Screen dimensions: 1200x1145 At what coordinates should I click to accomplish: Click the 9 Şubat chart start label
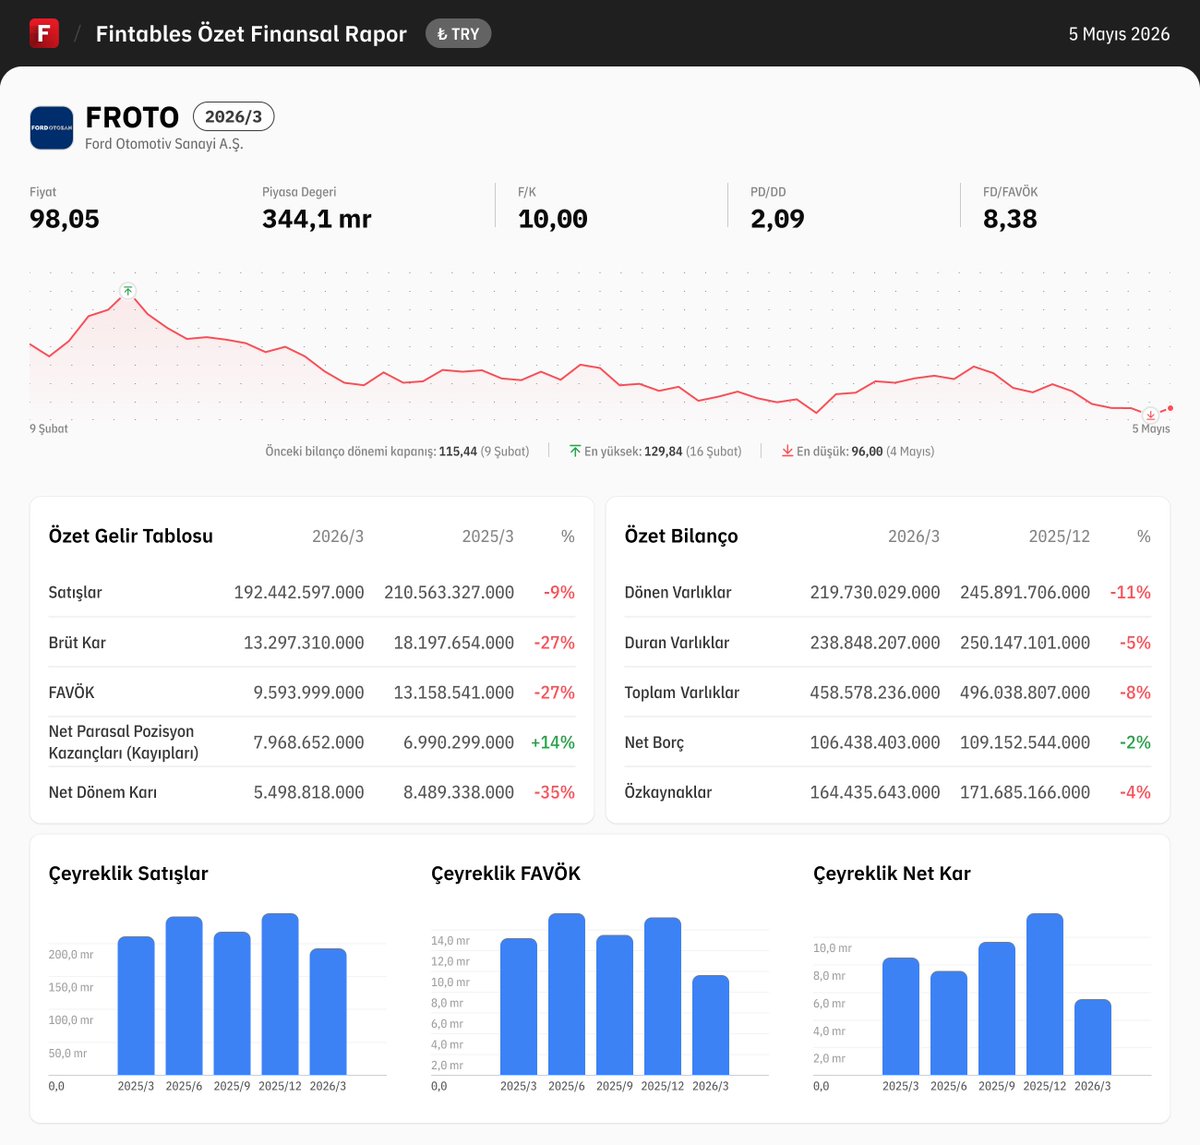(49, 429)
